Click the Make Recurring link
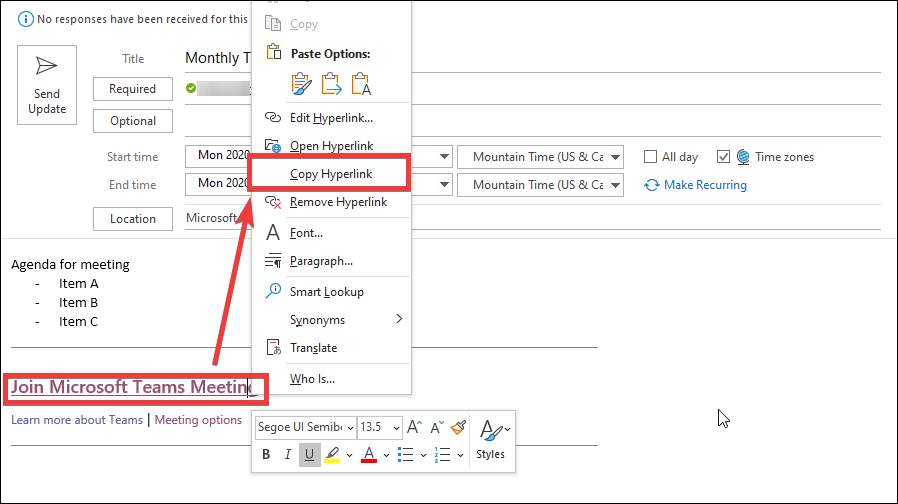The width and height of the screenshot is (898, 504). (x=705, y=185)
